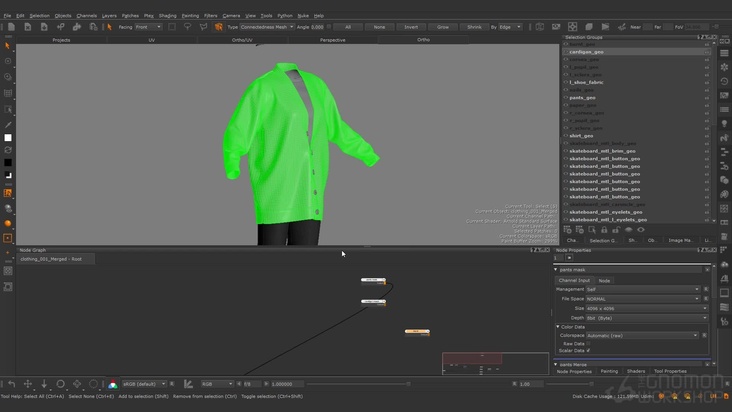Click the eye show-all icon under Selection Groups

click(x=640, y=230)
